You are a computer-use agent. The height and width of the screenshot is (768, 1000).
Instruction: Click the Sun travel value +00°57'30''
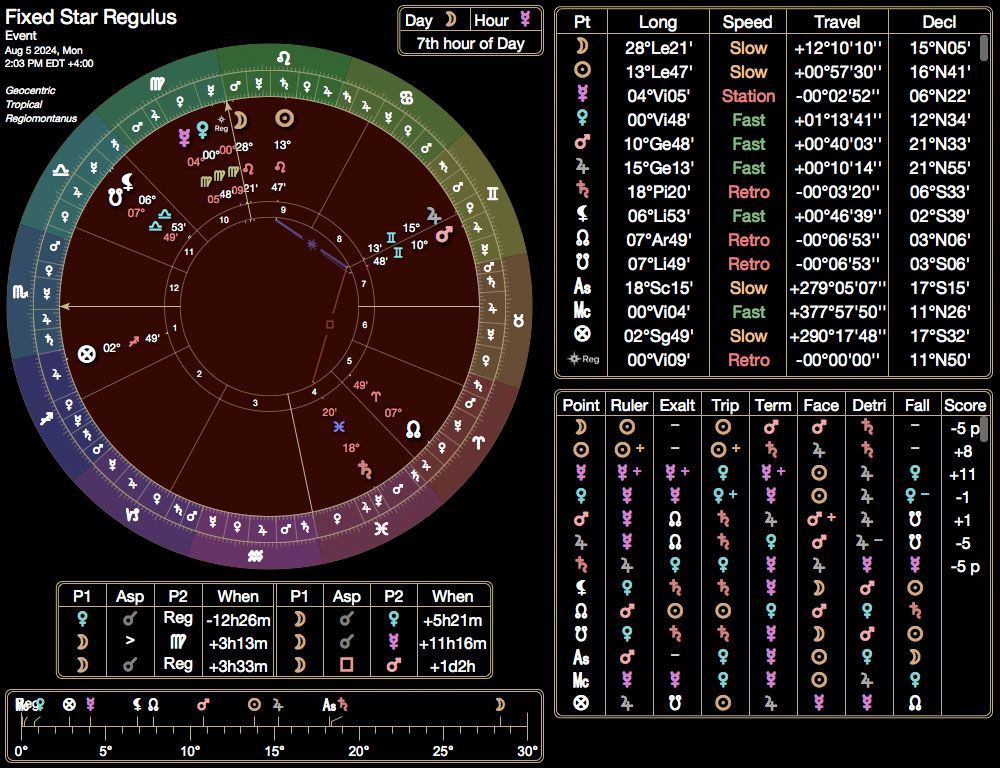(x=837, y=71)
